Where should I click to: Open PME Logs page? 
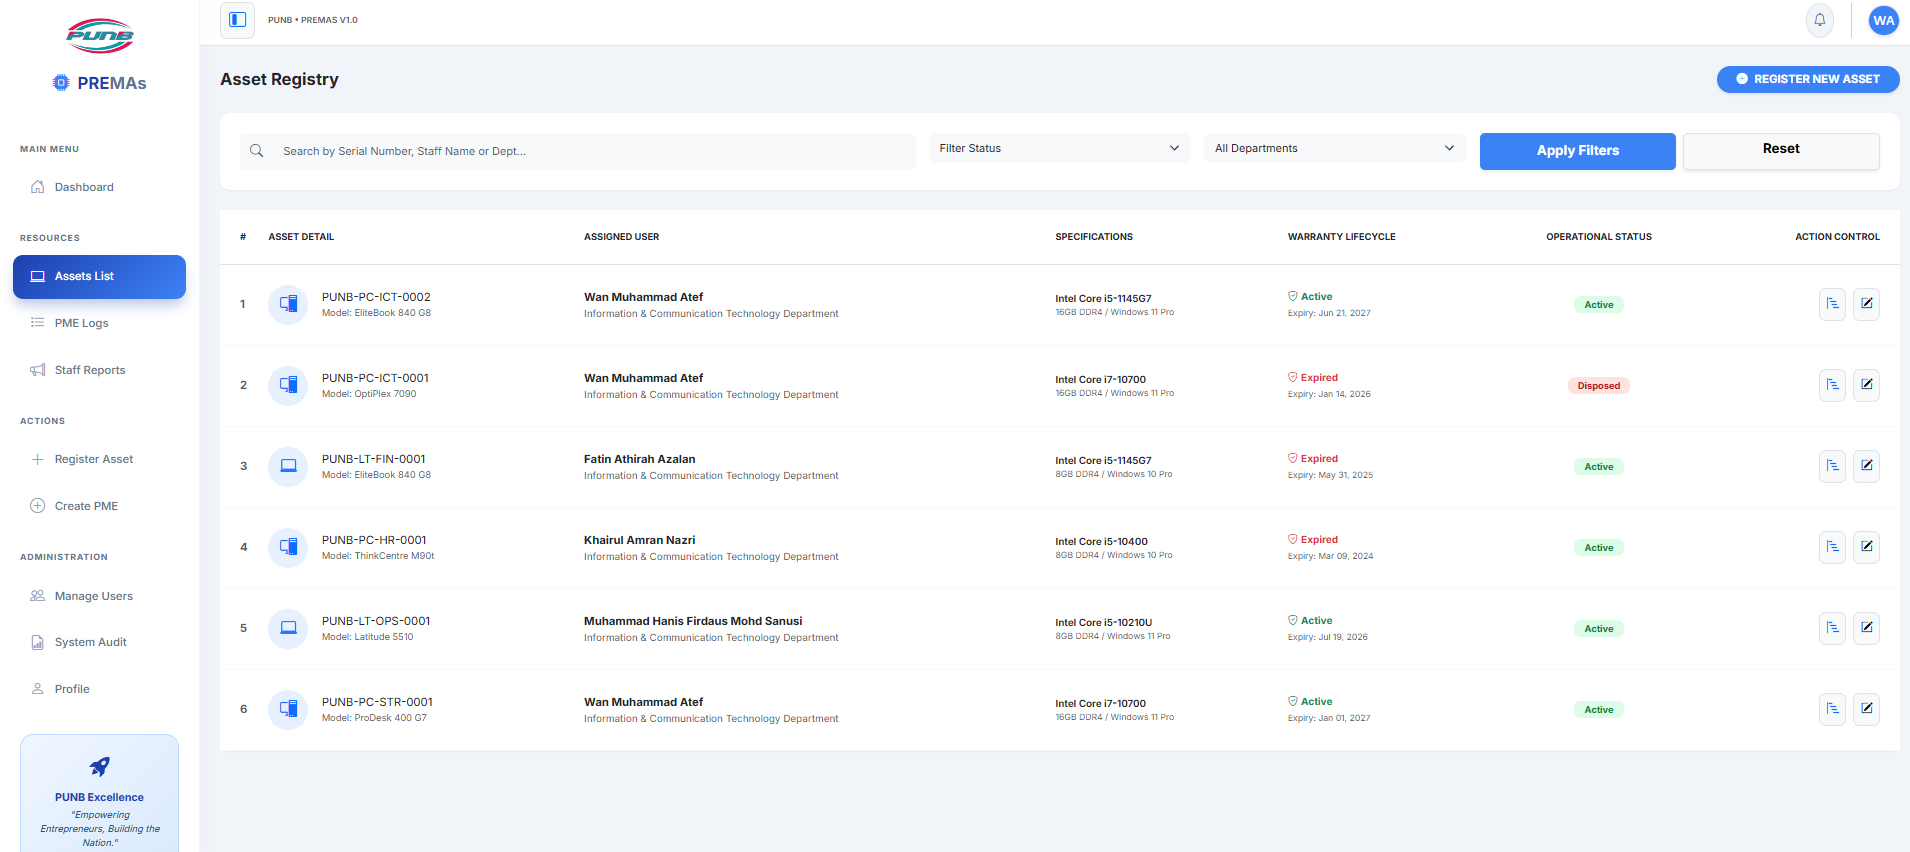point(99,323)
